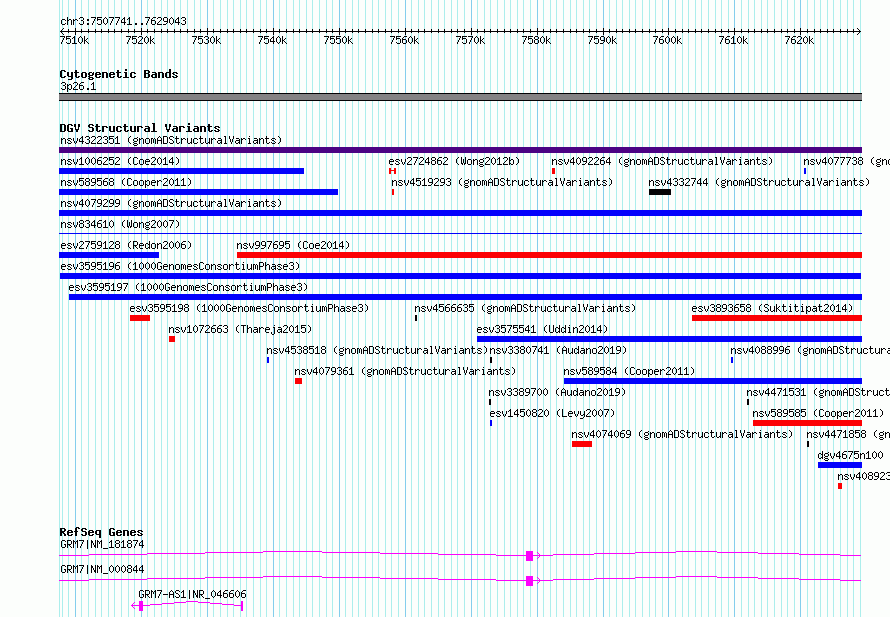Click the red nsv1072663 marker
This screenshot has width=890, height=617.
[x=172, y=339]
